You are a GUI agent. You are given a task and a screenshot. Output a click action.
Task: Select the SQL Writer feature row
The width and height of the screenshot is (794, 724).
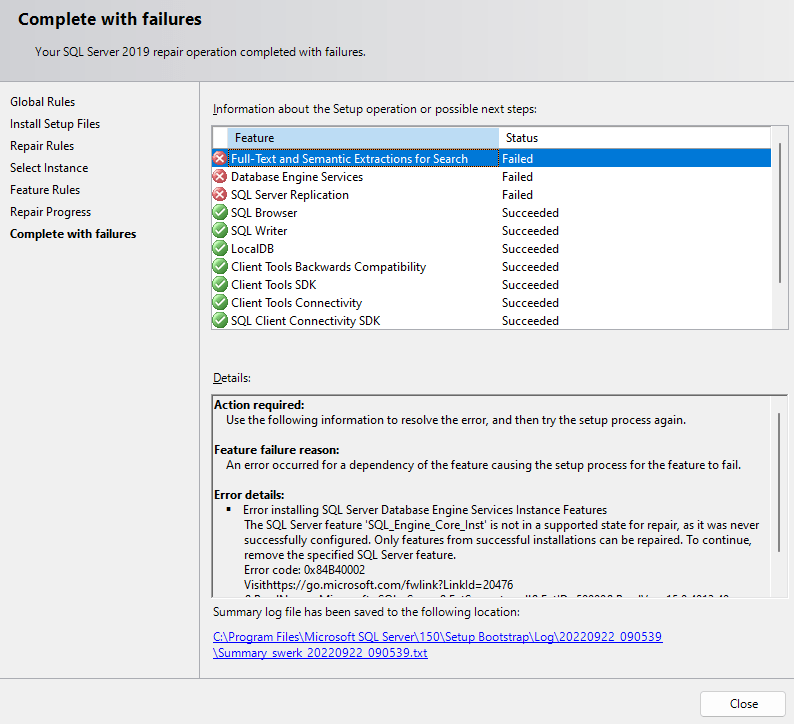click(x=492, y=230)
